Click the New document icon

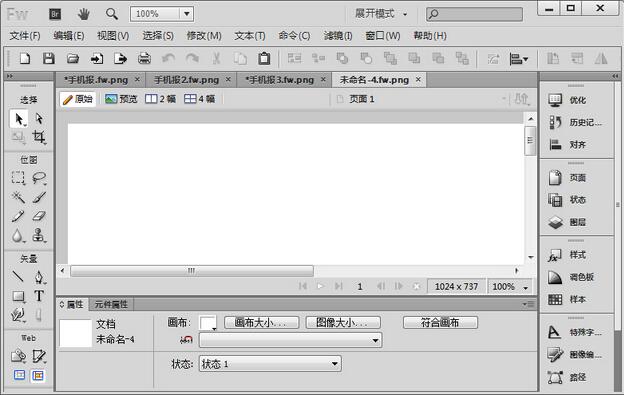click(x=25, y=59)
